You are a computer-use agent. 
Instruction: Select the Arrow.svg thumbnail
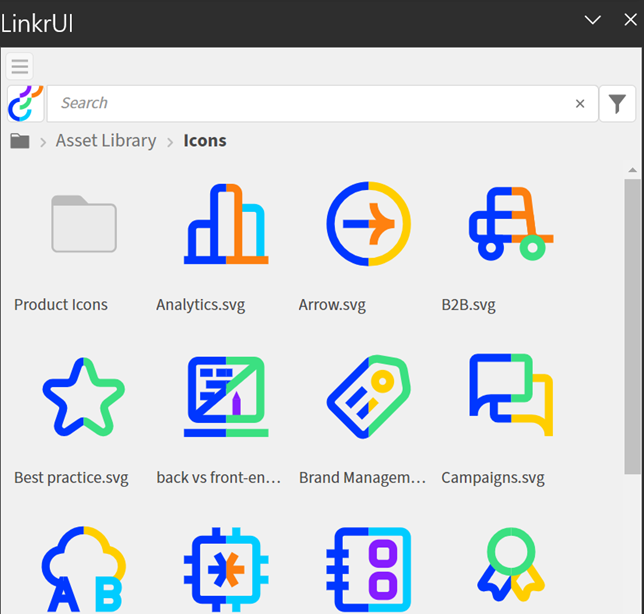[x=368, y=224]
